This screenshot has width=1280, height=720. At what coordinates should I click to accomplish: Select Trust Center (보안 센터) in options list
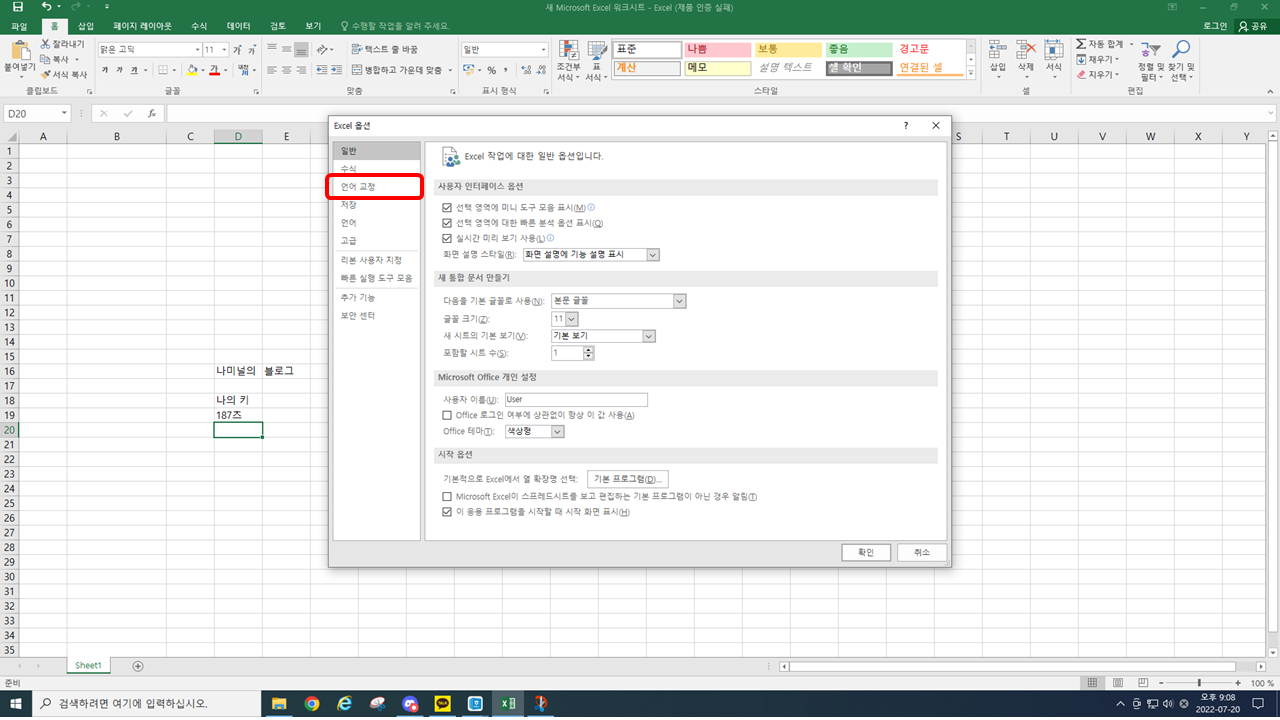(x=377, y=316)
